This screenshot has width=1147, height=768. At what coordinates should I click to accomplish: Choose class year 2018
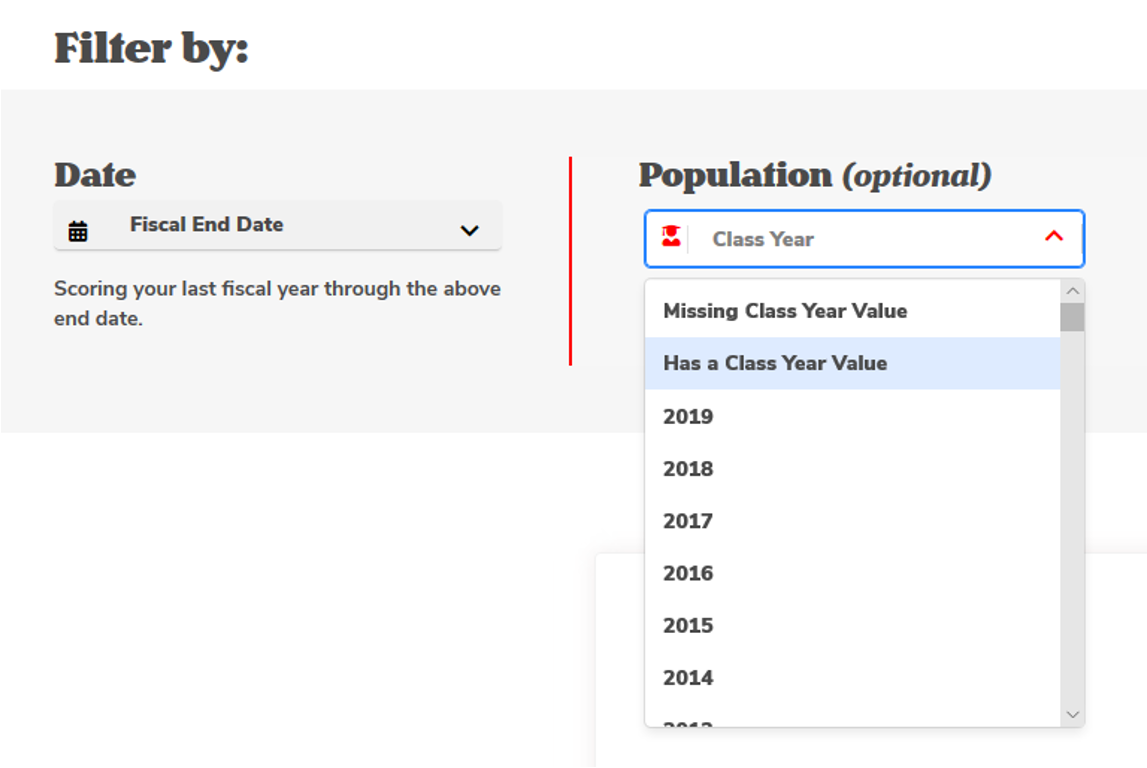coord(688,469)
